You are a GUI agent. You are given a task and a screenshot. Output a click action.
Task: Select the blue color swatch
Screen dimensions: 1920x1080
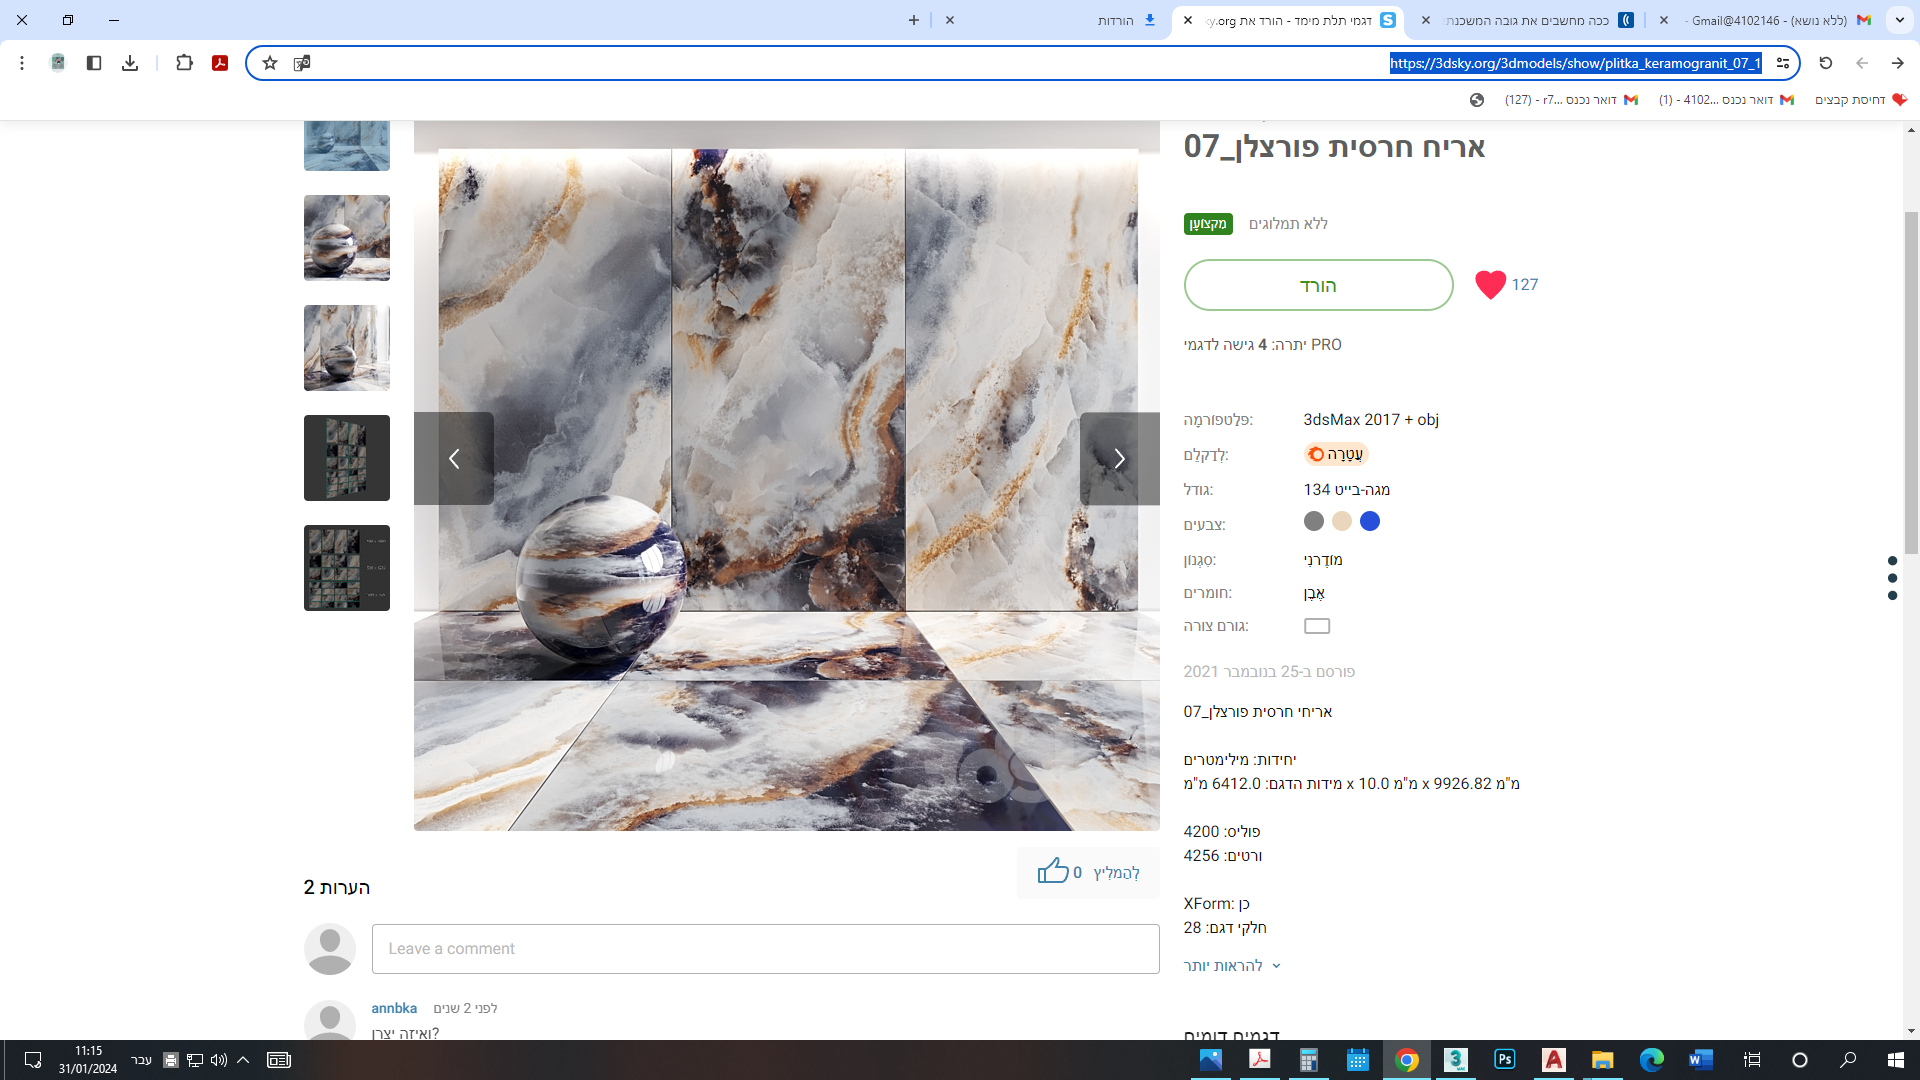pos(1370,521)
